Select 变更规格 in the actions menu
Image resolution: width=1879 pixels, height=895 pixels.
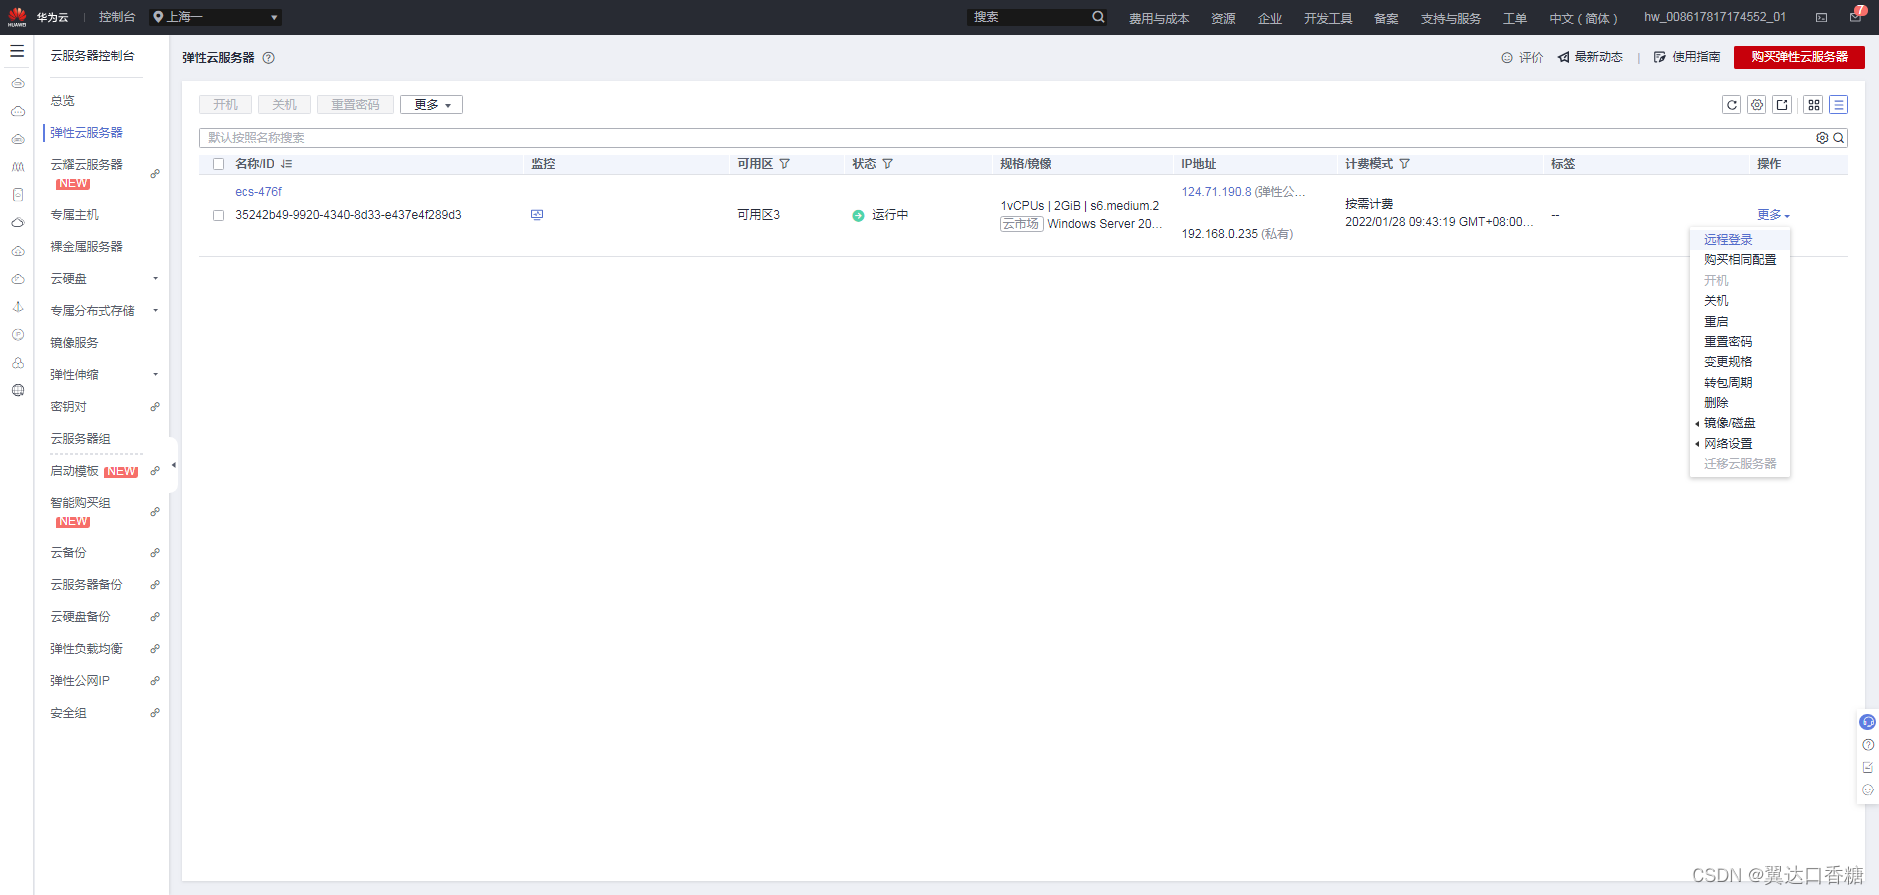click(1728, 362)
